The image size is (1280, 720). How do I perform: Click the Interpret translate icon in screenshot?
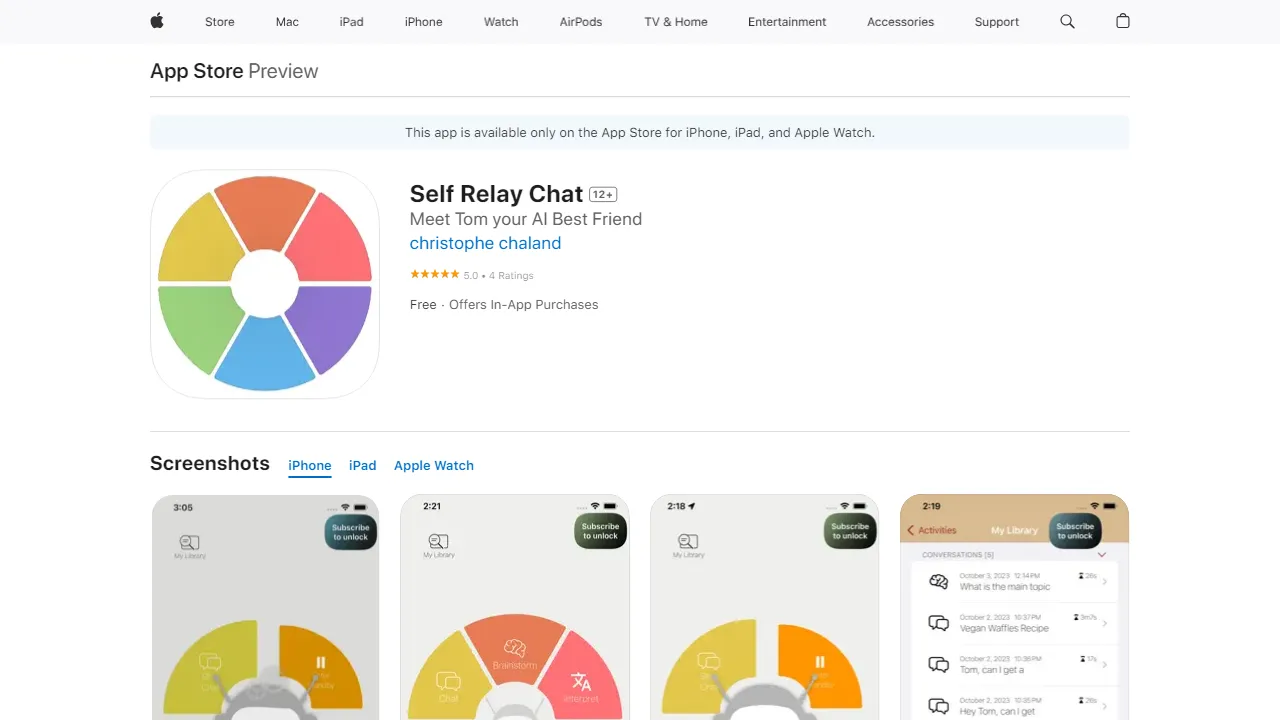[x=581, y=682]
